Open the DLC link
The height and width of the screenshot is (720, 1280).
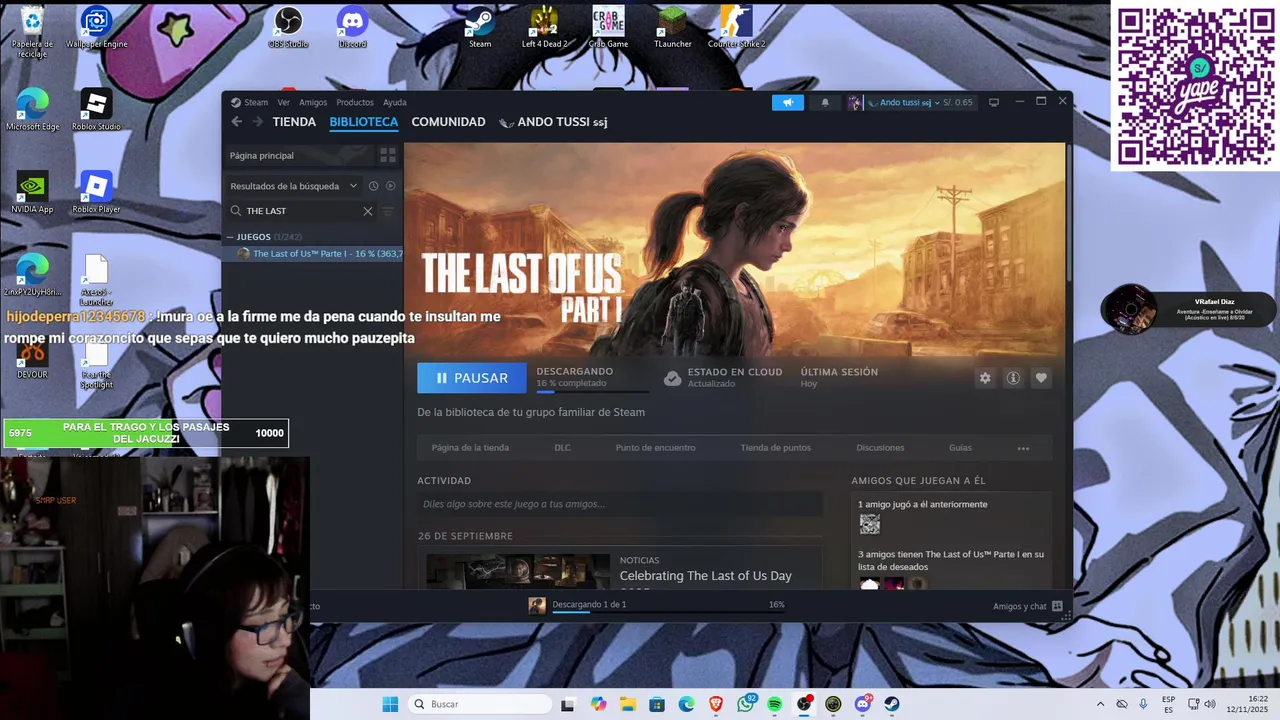coord(562,448)
